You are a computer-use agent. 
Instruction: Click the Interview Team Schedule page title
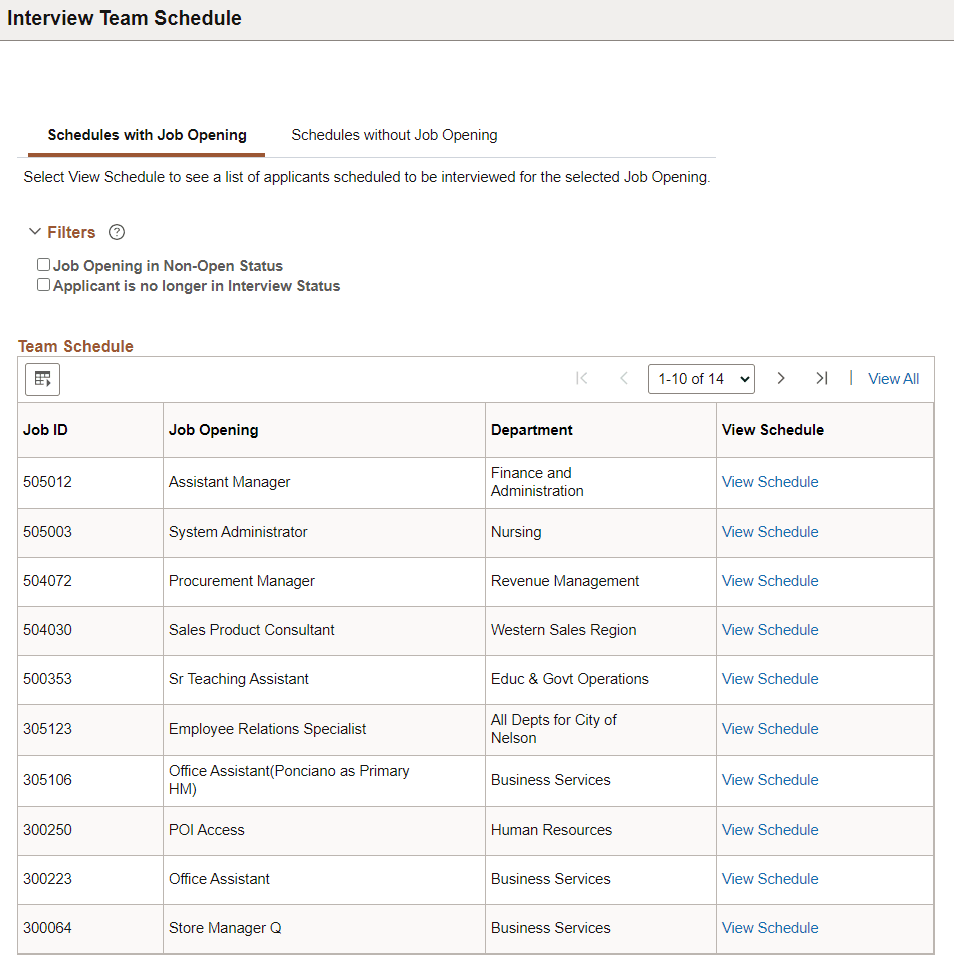(x=124, y=18)
